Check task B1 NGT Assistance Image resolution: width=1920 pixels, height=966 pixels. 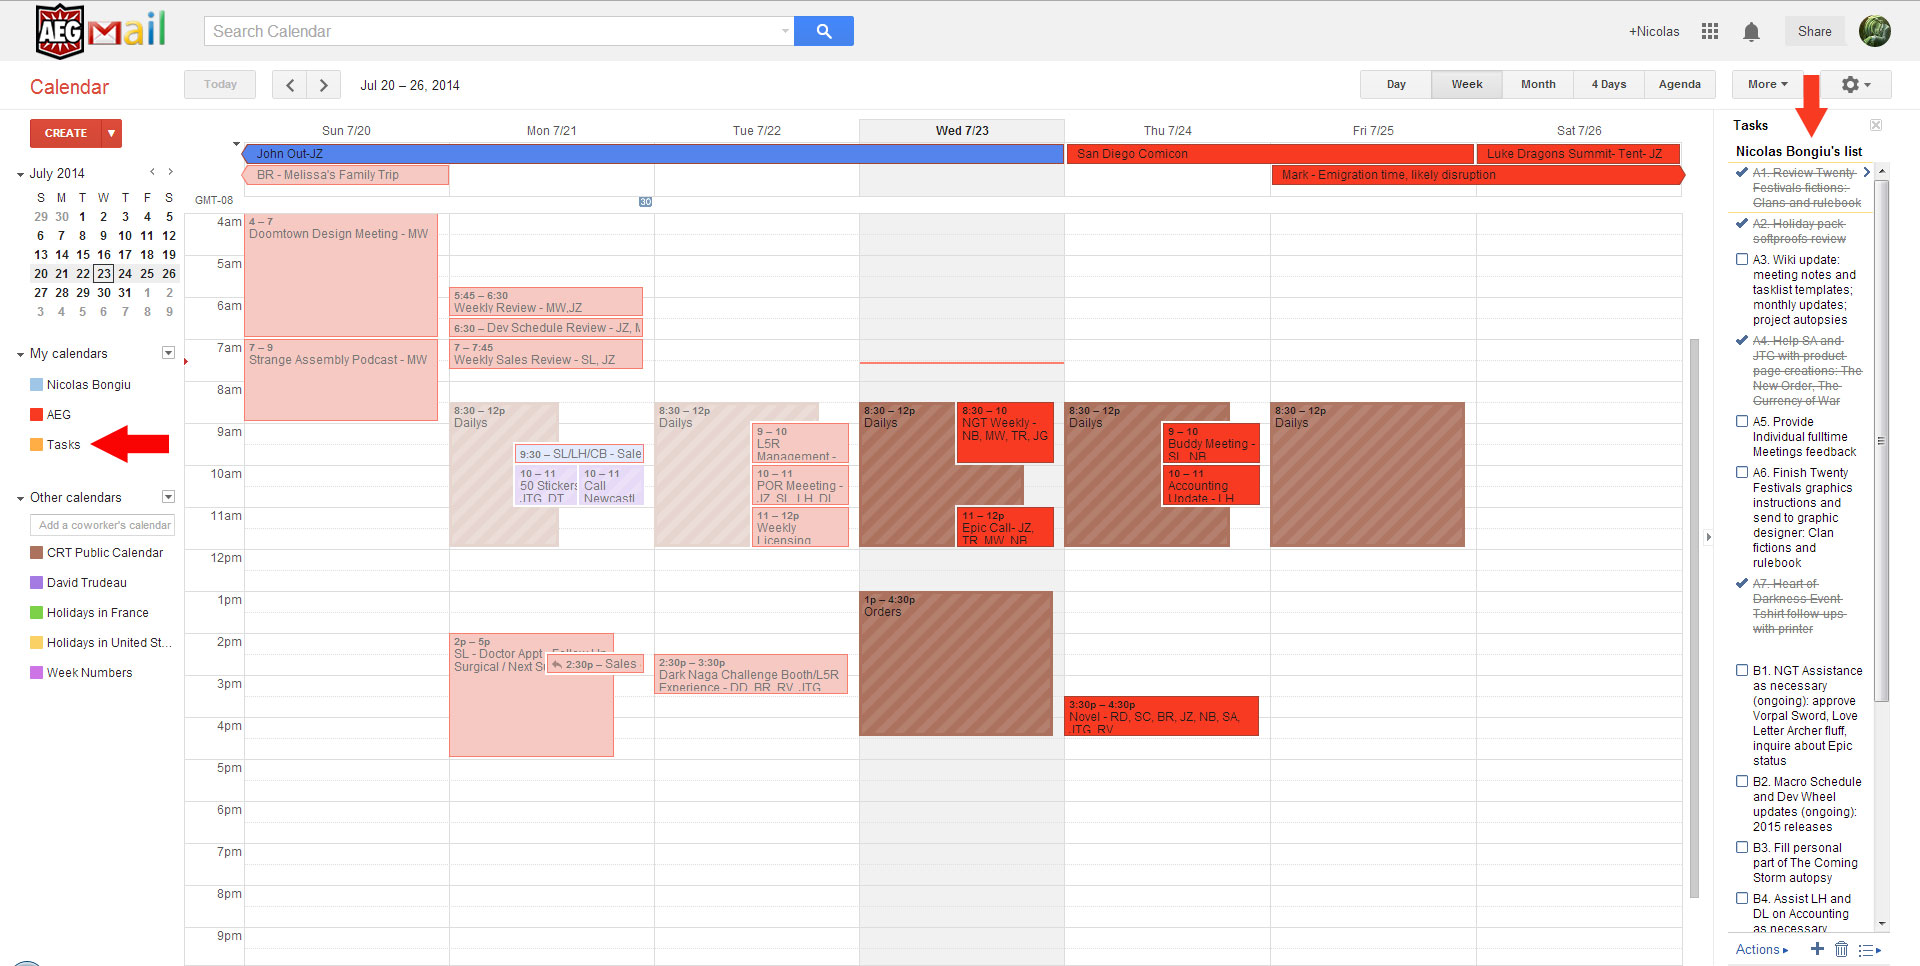1742,670
